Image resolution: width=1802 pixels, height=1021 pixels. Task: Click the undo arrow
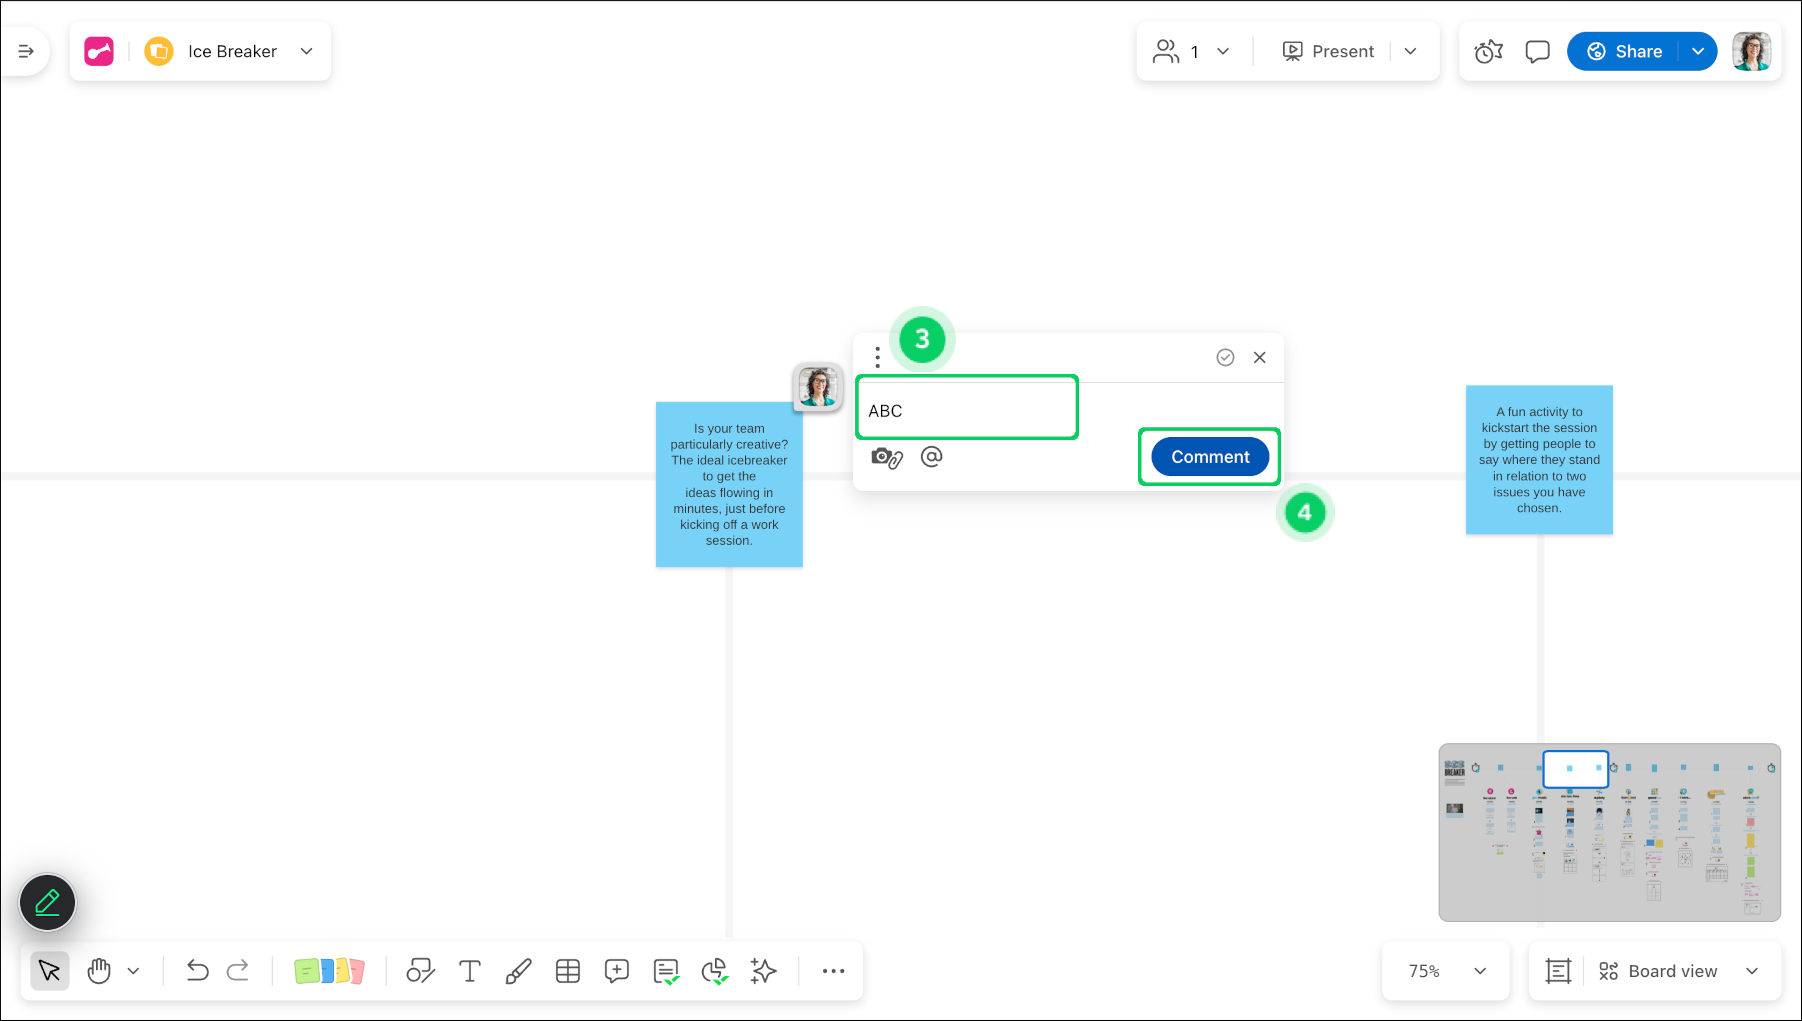(197, 971)
